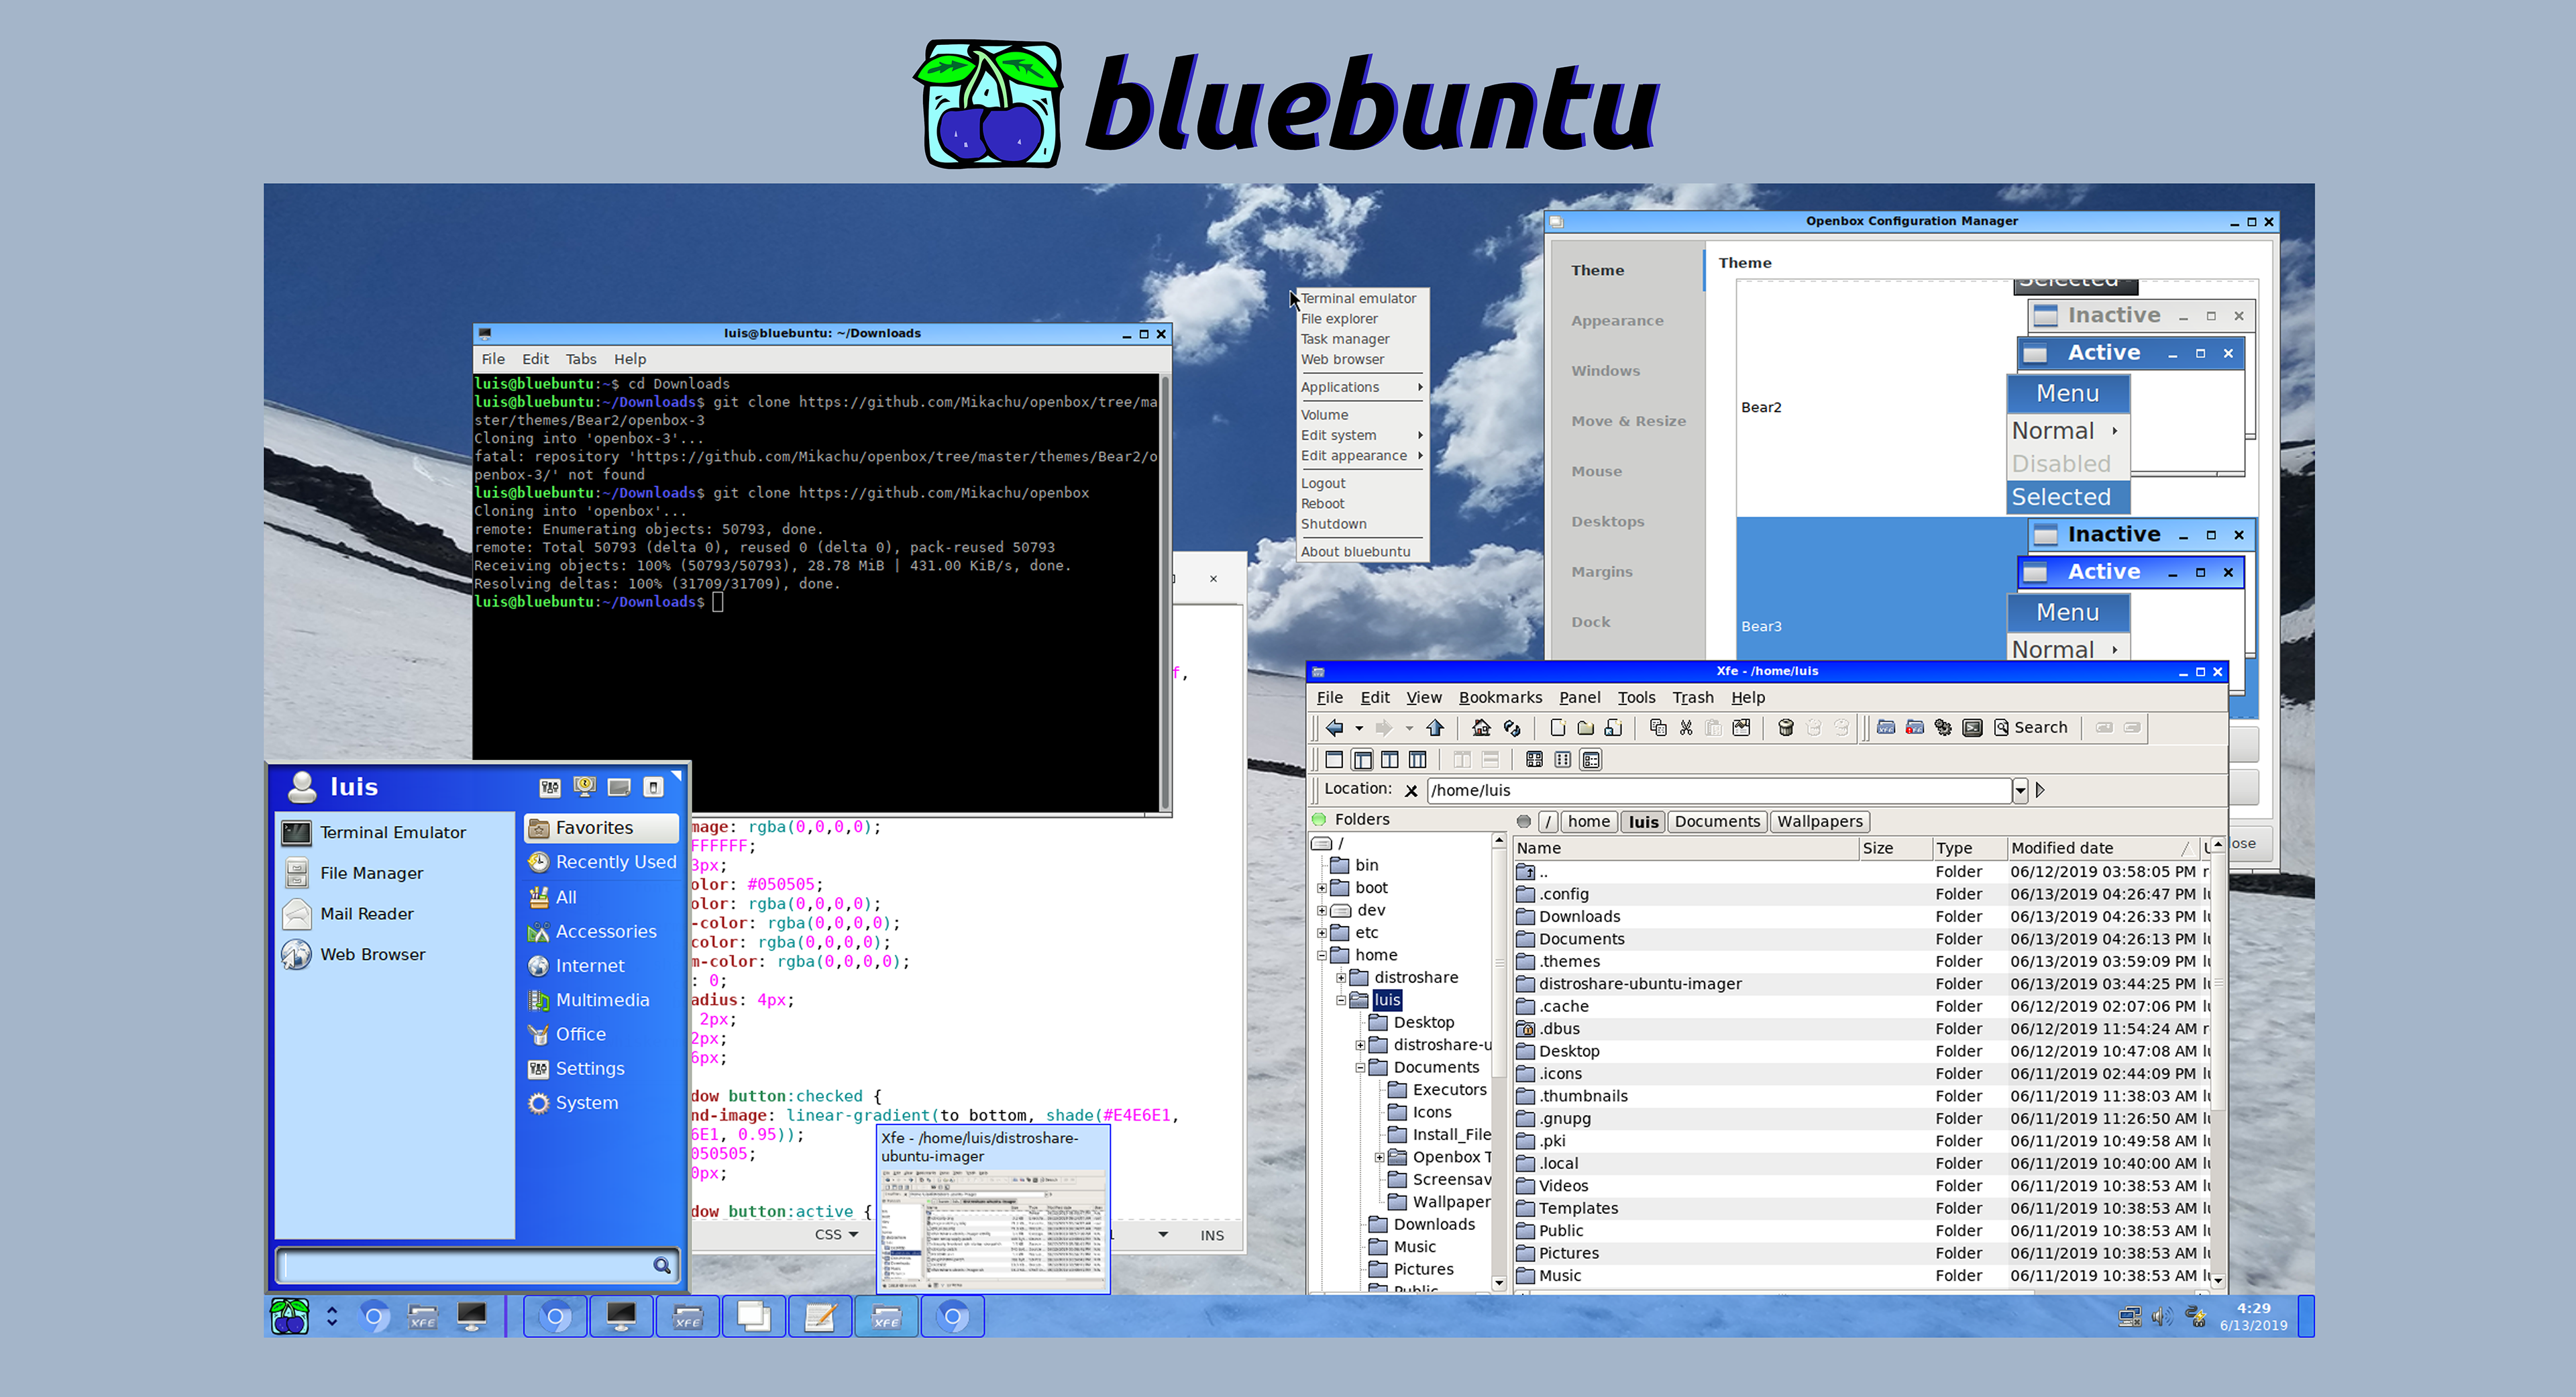Refresh the Xfe panels

point(1512,727)
